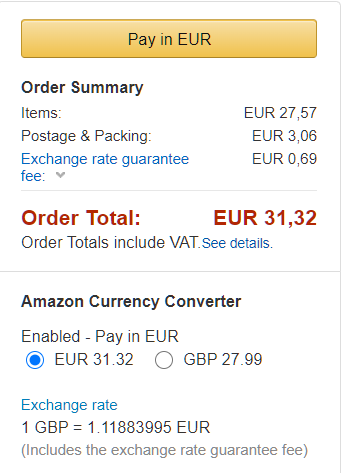
Task: Open the See details VAT link
Action: (237, 243)
